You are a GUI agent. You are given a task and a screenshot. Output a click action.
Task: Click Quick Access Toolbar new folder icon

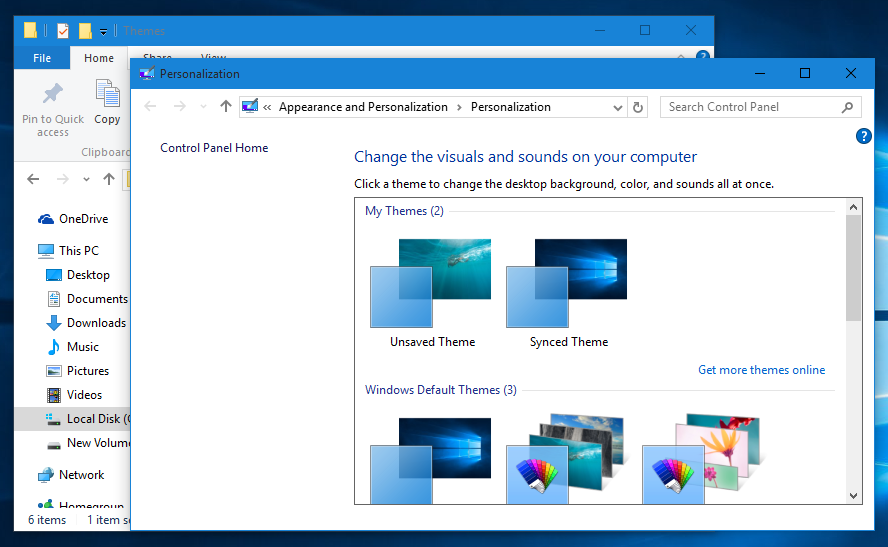tap(85, 31)
